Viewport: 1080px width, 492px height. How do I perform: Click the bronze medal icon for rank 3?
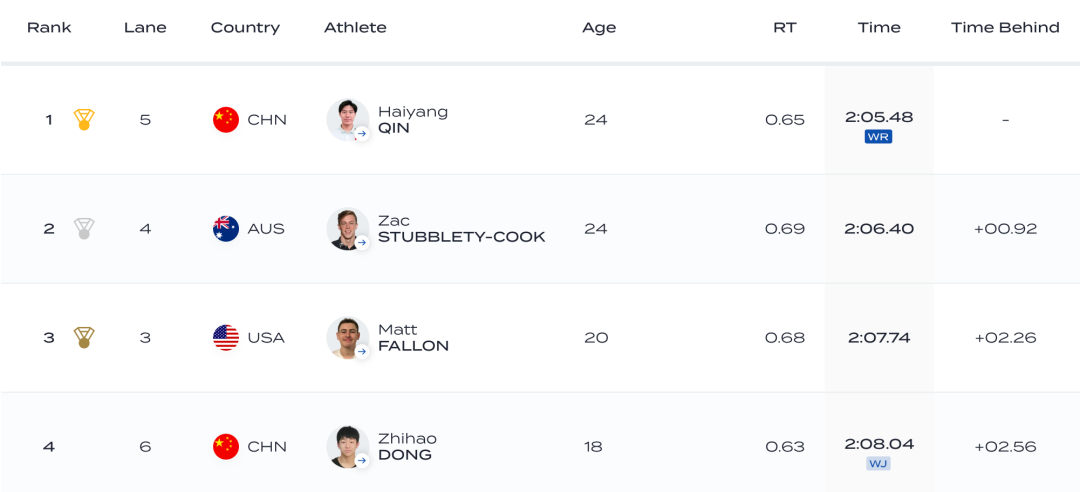84,338
